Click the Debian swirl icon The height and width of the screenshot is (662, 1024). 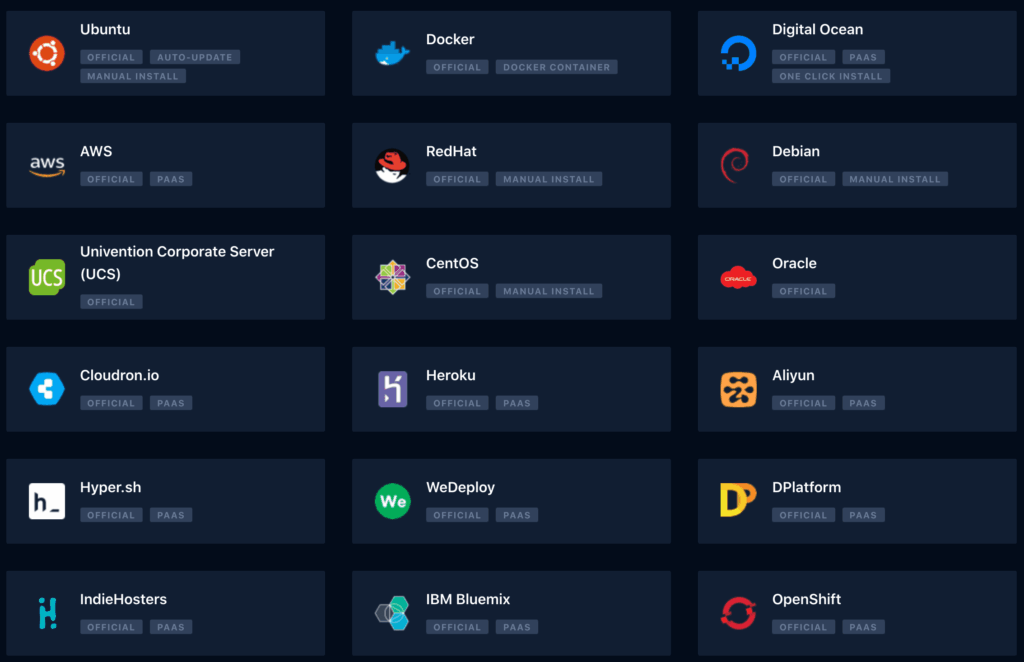[x=737, y=165]
